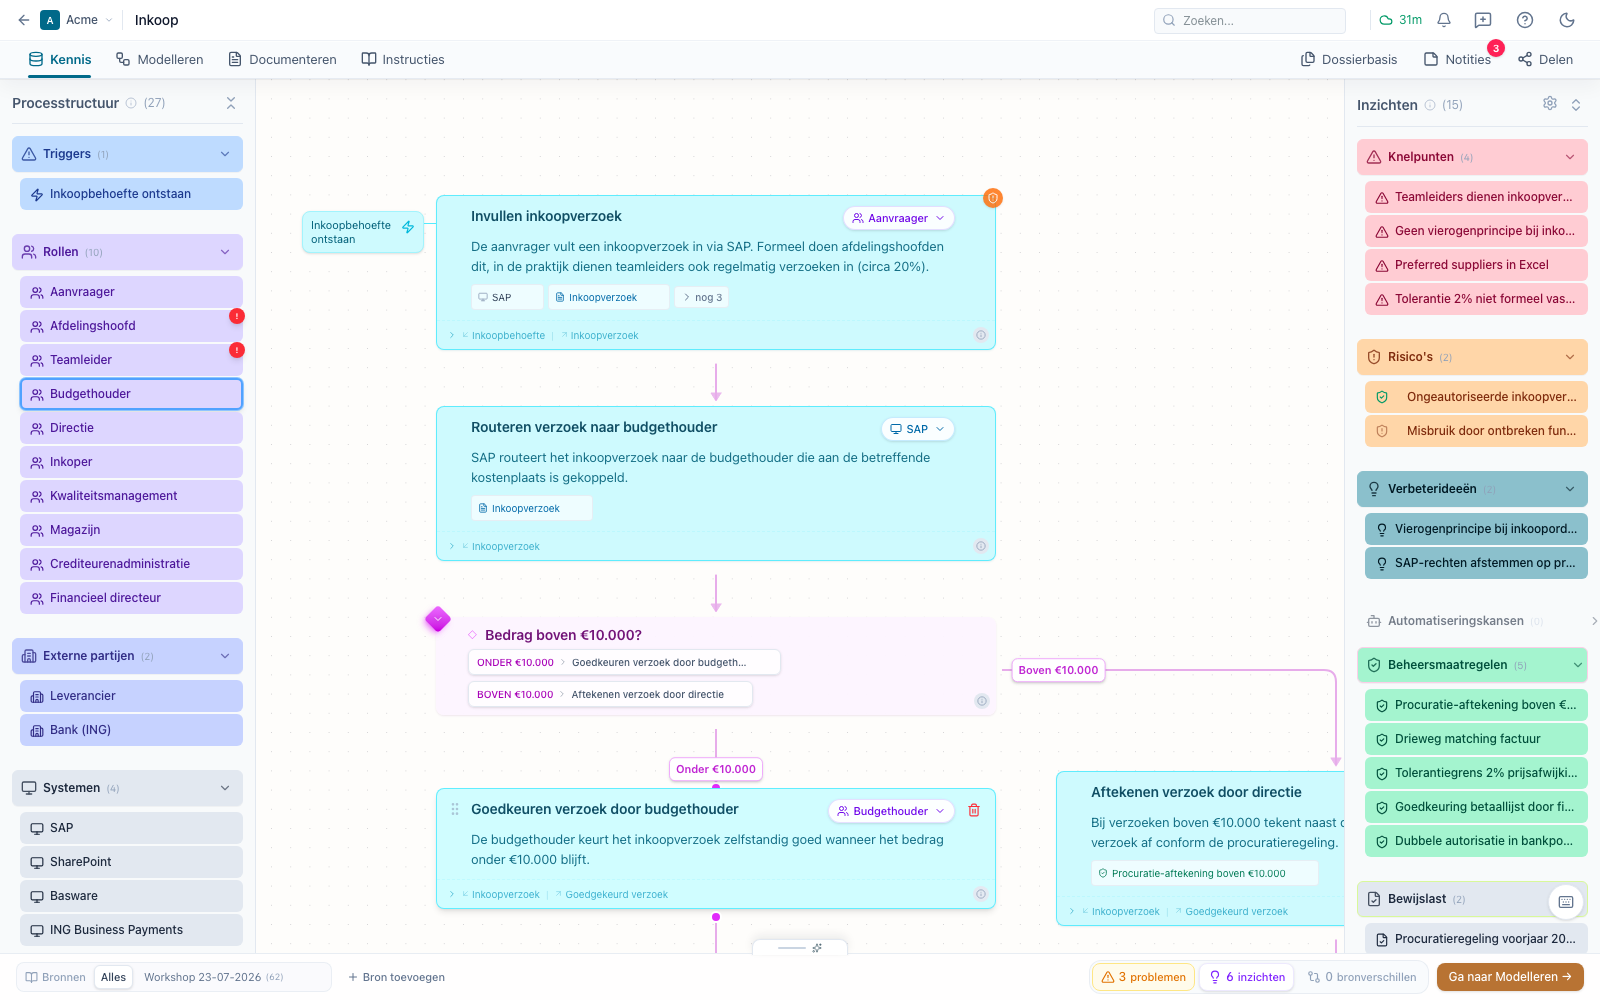Open Inzichten settings gear

pyautogui.click(x=1550, y=104)
